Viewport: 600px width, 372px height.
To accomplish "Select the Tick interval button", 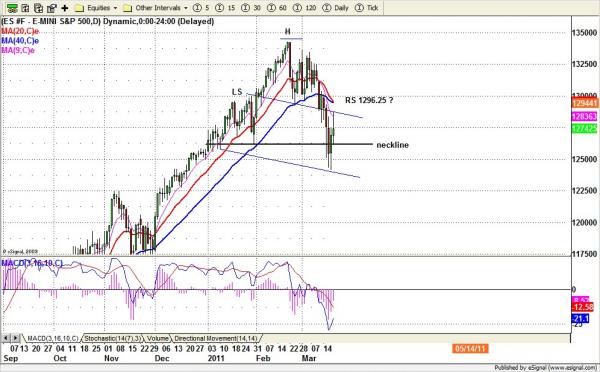I will 367,8.
